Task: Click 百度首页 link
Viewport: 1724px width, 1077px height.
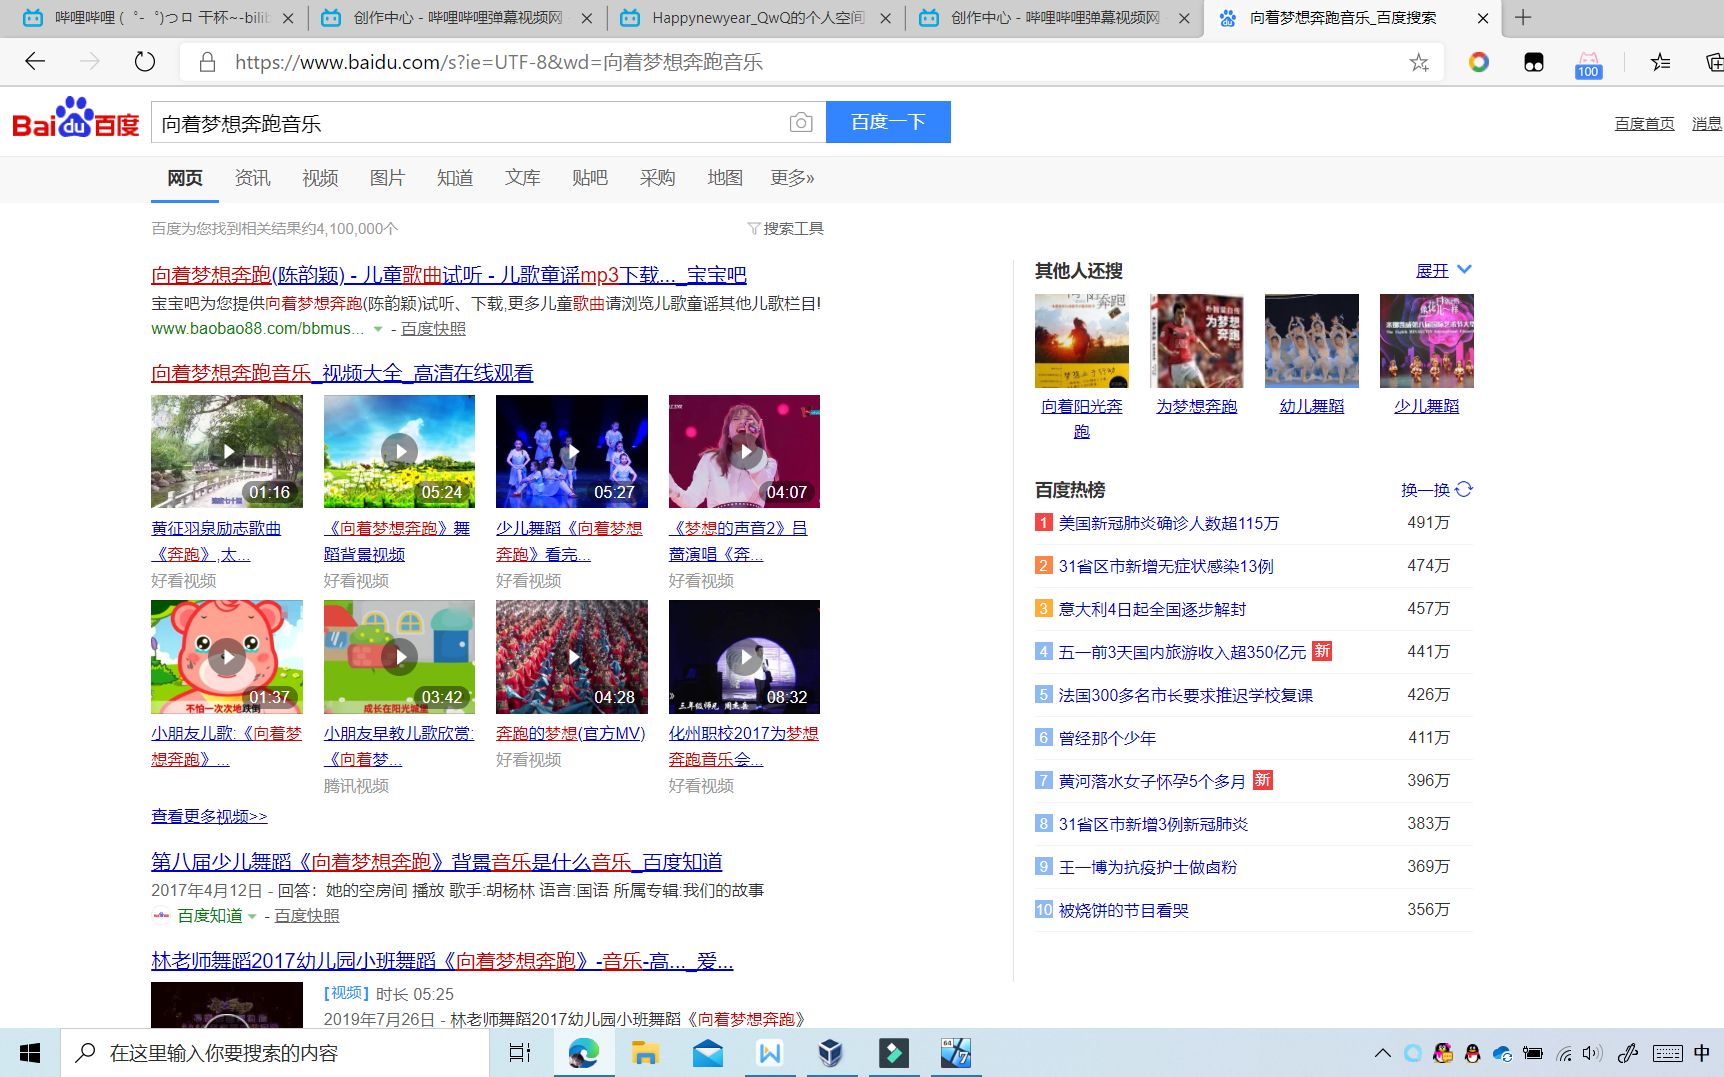Action: pyautogui.click(x=1644, y=123)
